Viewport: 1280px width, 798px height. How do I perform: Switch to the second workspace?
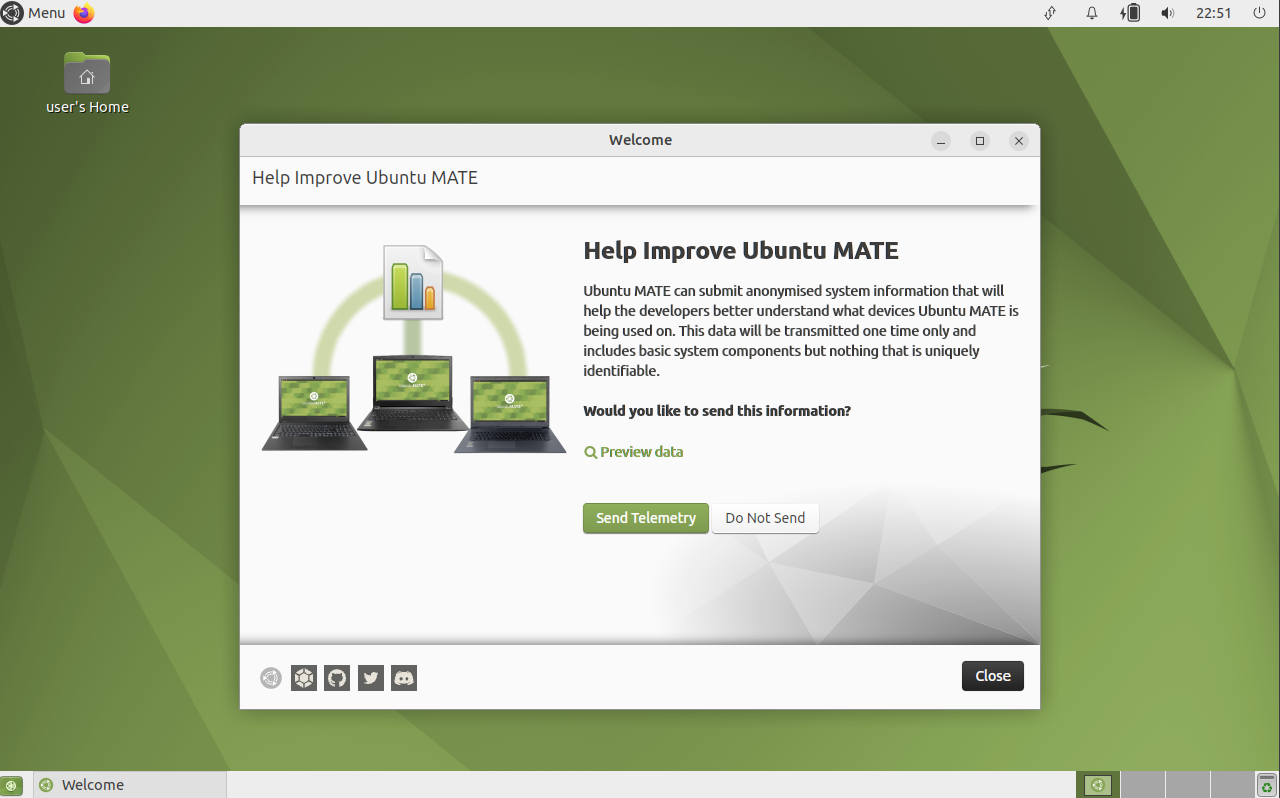tap(1143, 785)
